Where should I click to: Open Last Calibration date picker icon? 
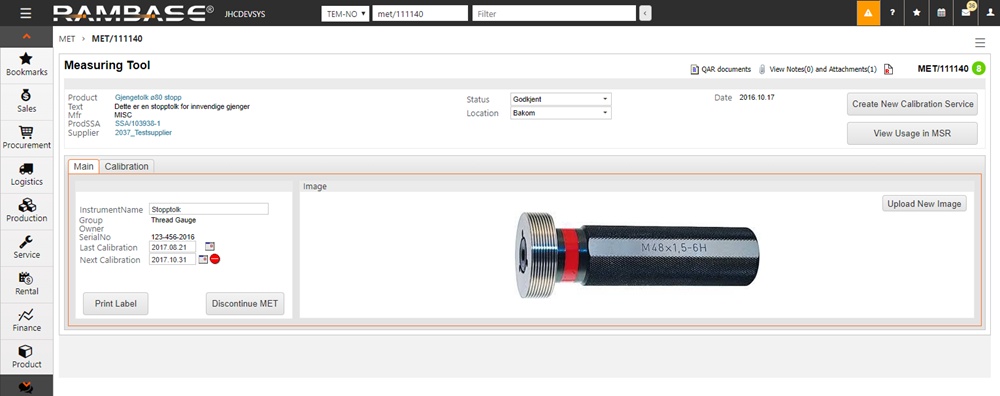(x=210, y=247)
